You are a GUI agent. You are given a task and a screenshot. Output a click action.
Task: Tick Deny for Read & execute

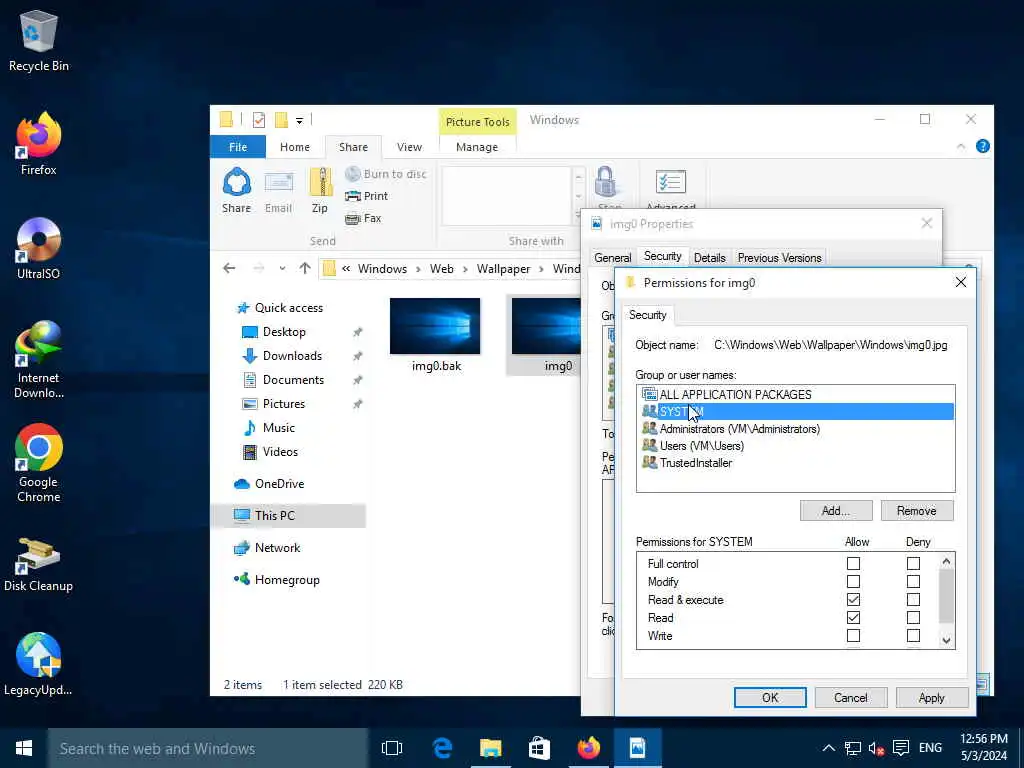[913, 600]
